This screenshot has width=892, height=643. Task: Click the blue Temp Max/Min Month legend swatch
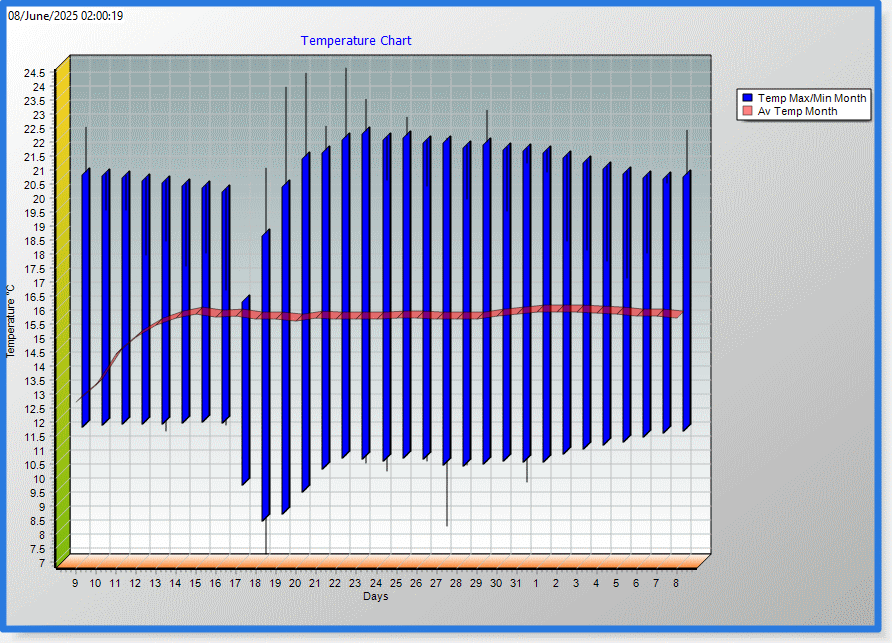pyautogui.click(x=748, y=98)
